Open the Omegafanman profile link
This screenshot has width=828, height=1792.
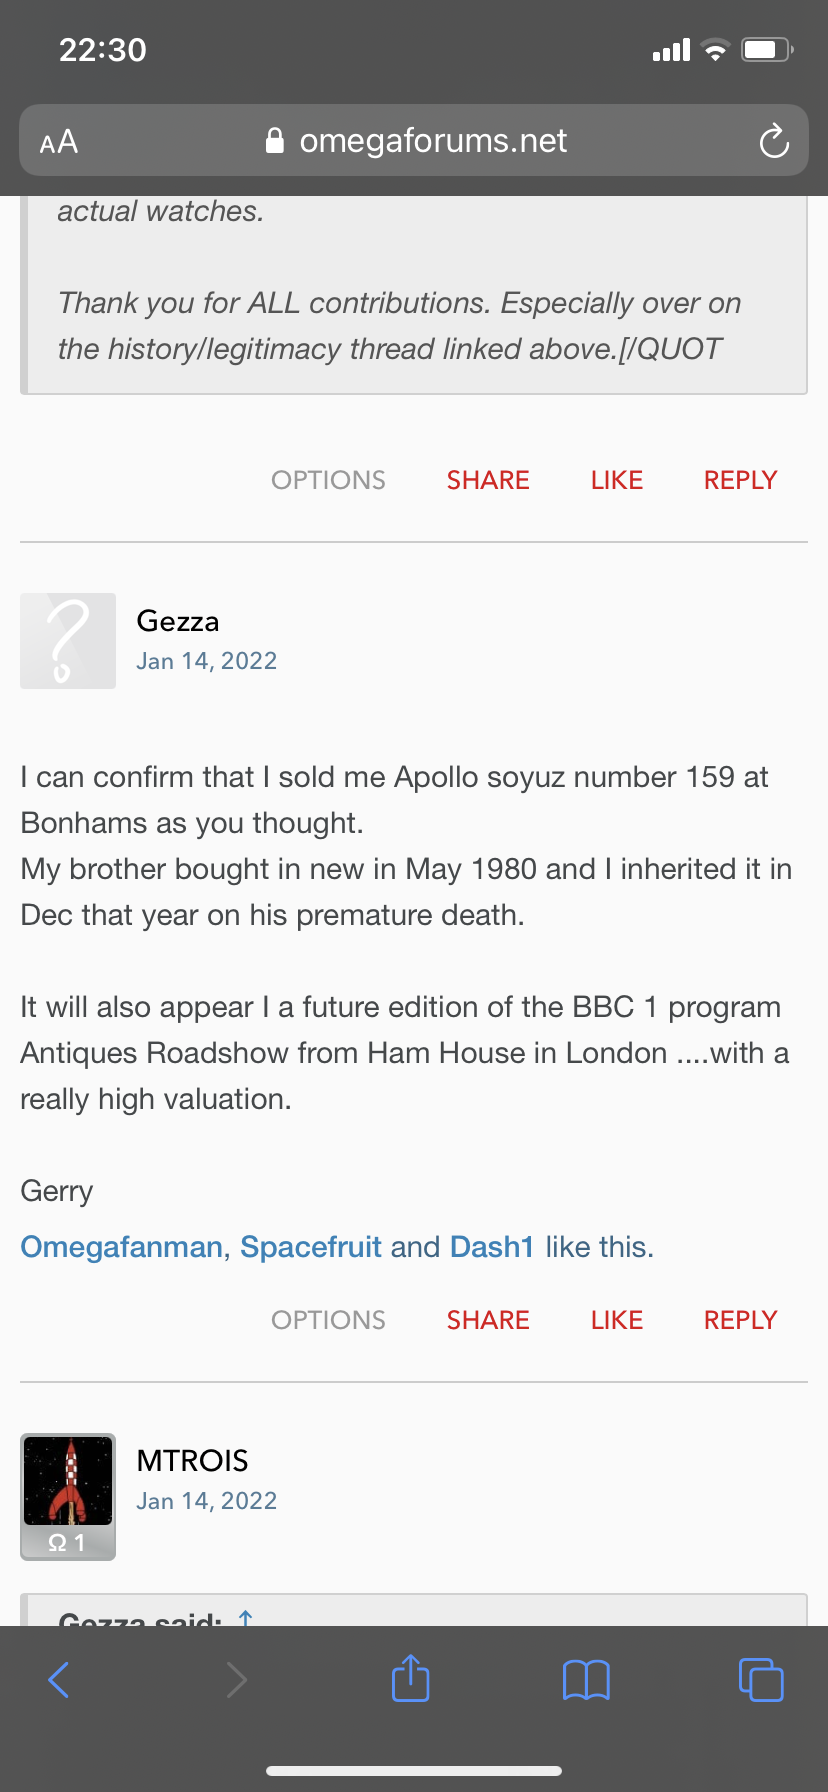click(x=121, y=1247)
